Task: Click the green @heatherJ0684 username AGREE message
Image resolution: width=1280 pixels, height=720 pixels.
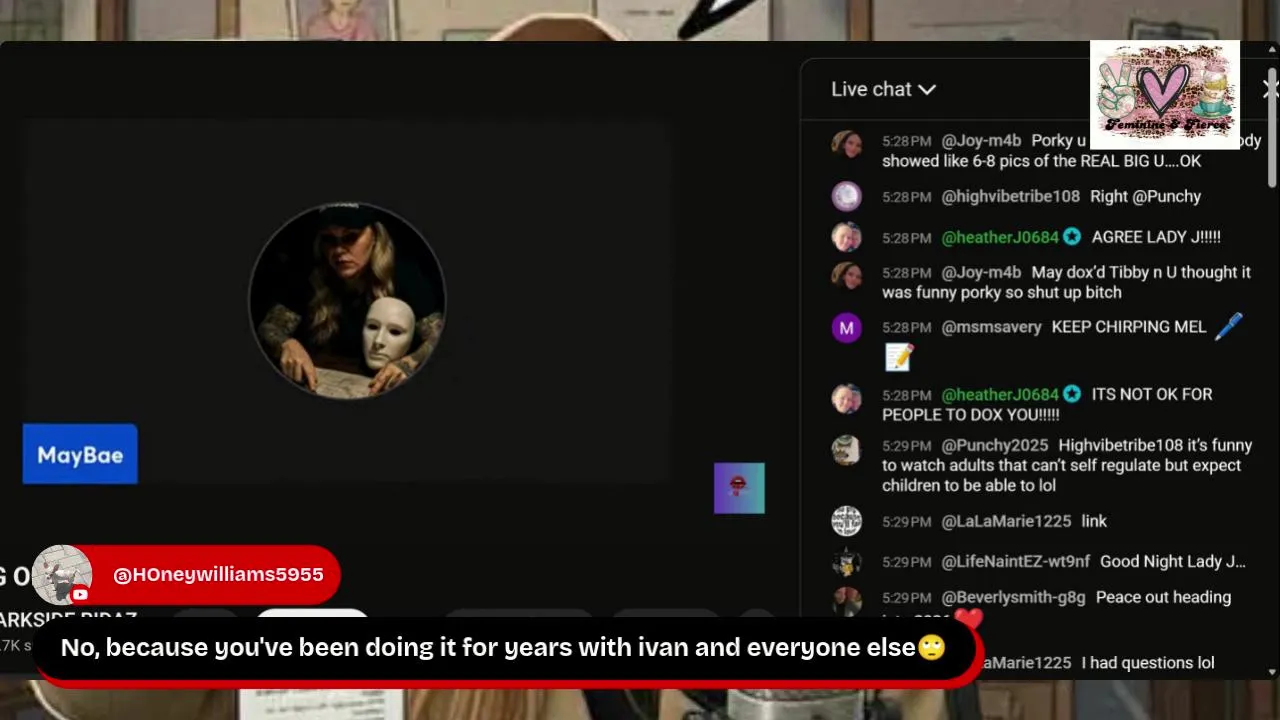Action: click(1000, 237)
